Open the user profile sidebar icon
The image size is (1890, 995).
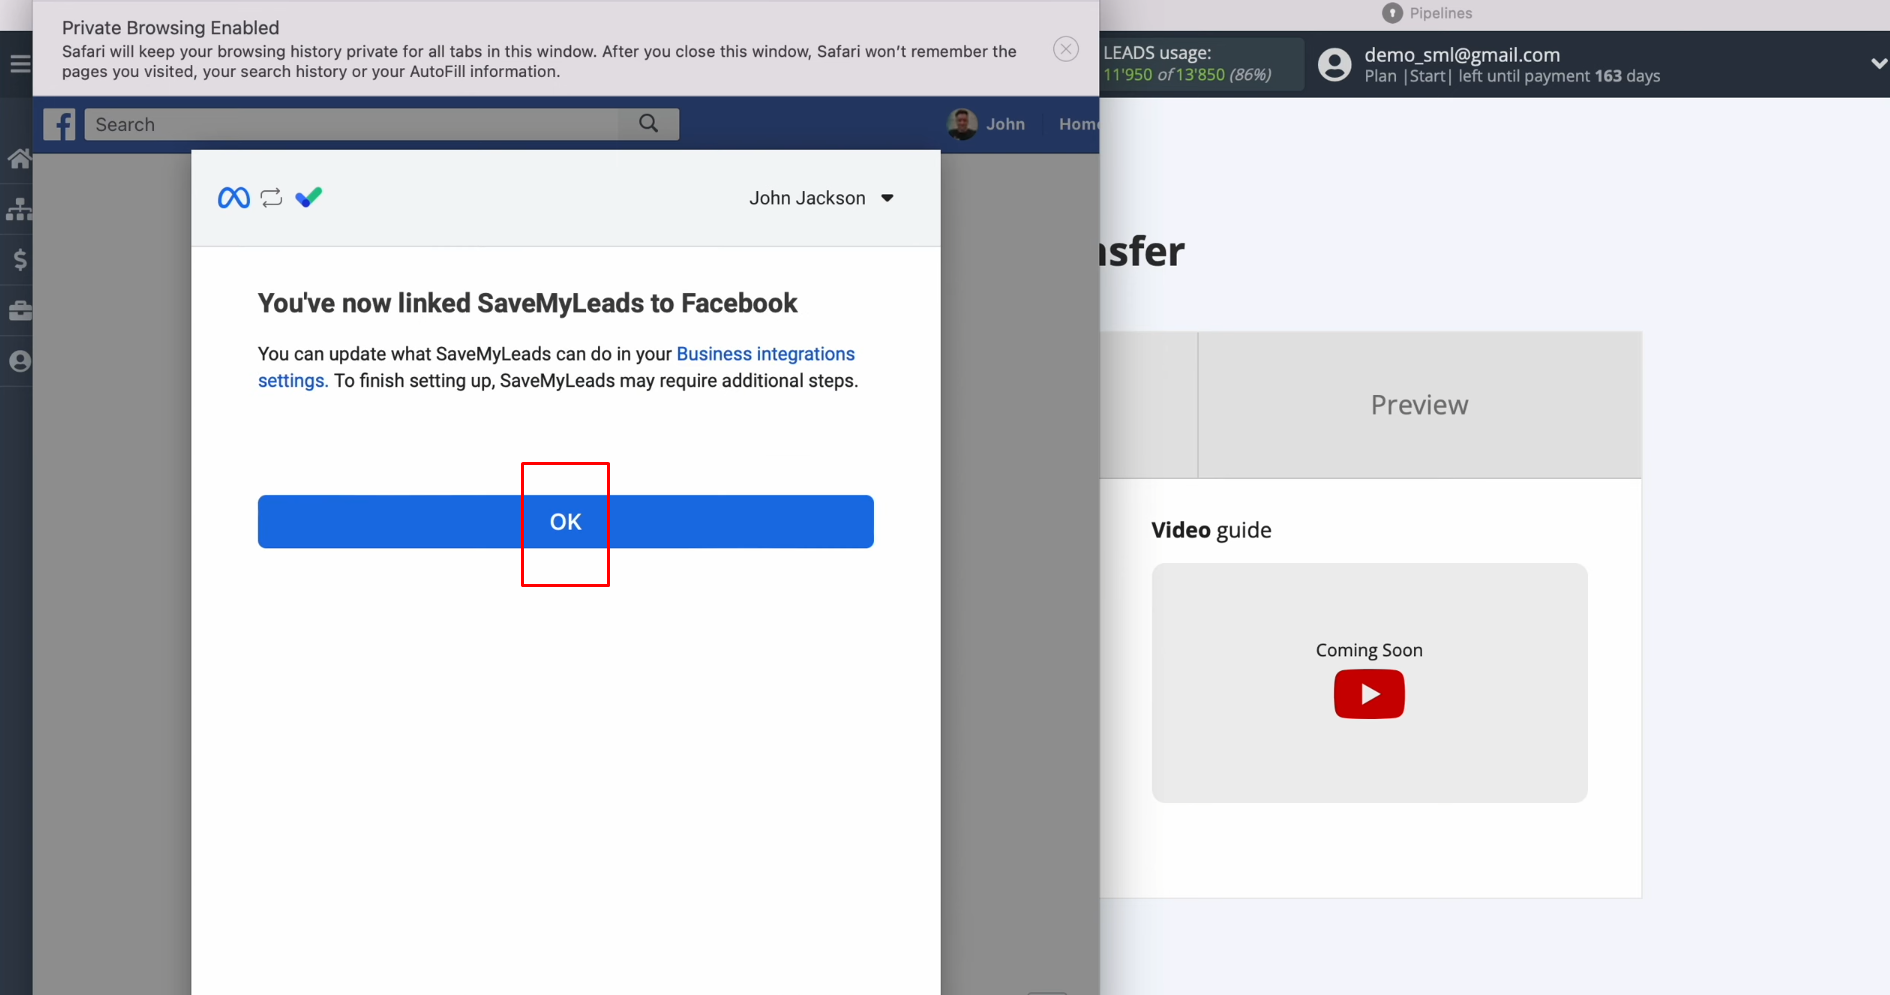(x=20, y=361)
